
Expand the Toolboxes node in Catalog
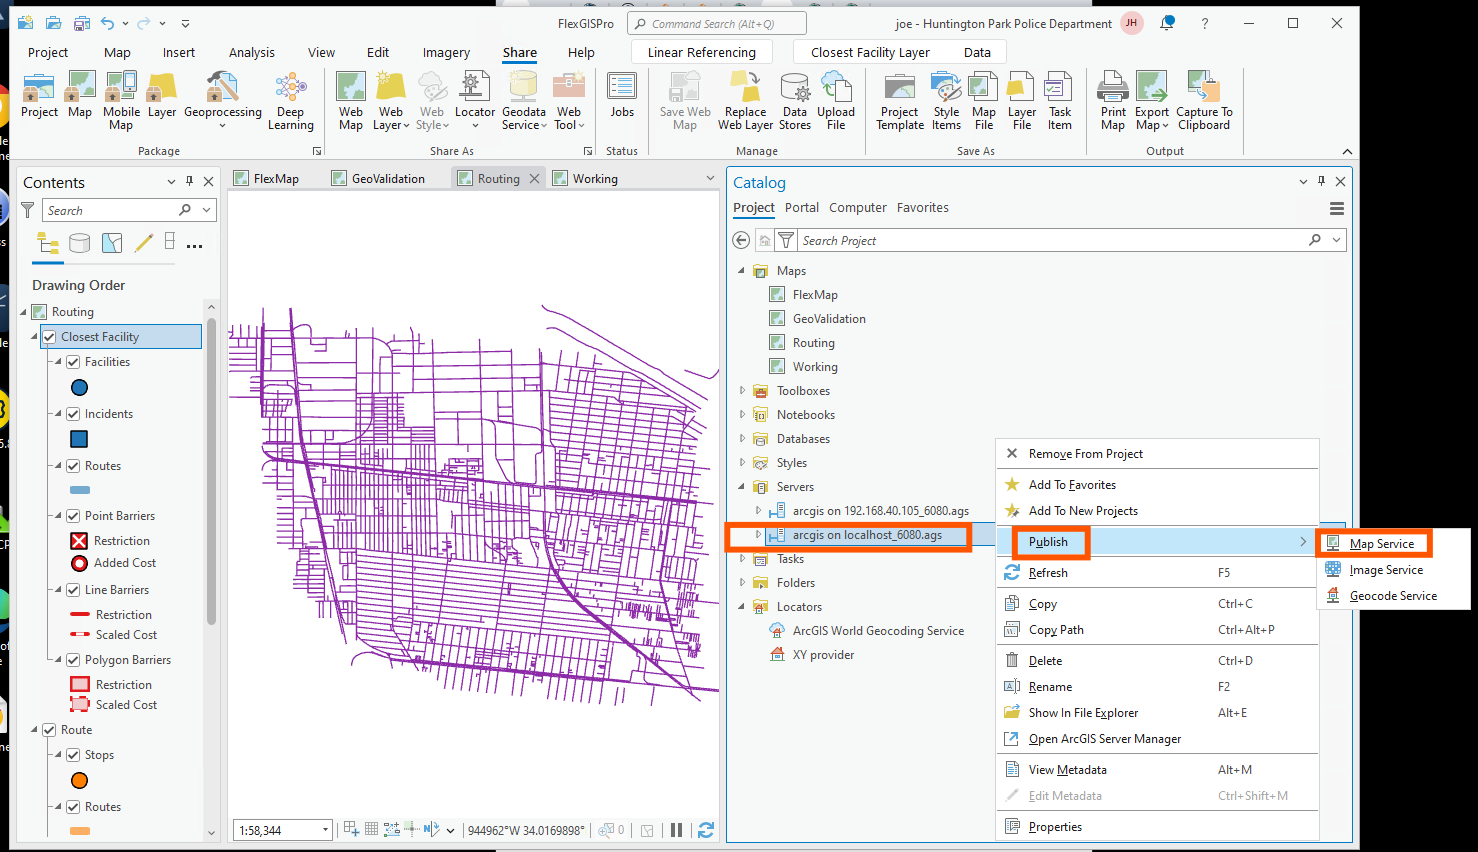[742, 391]
